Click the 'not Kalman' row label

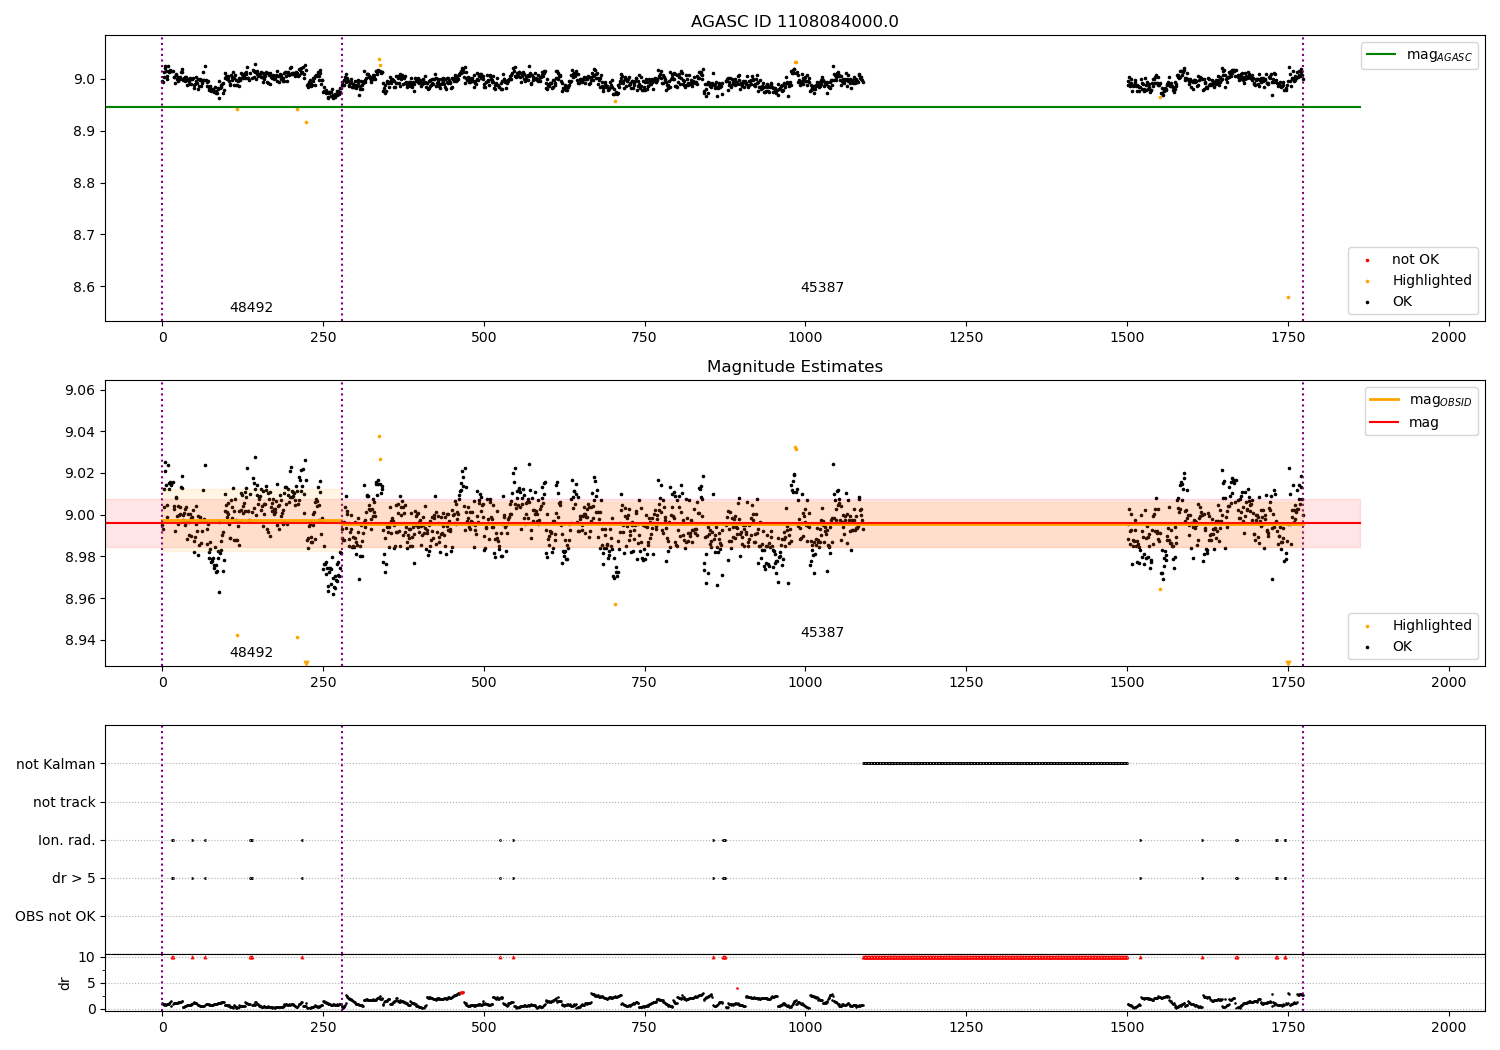tap(56, 765)
